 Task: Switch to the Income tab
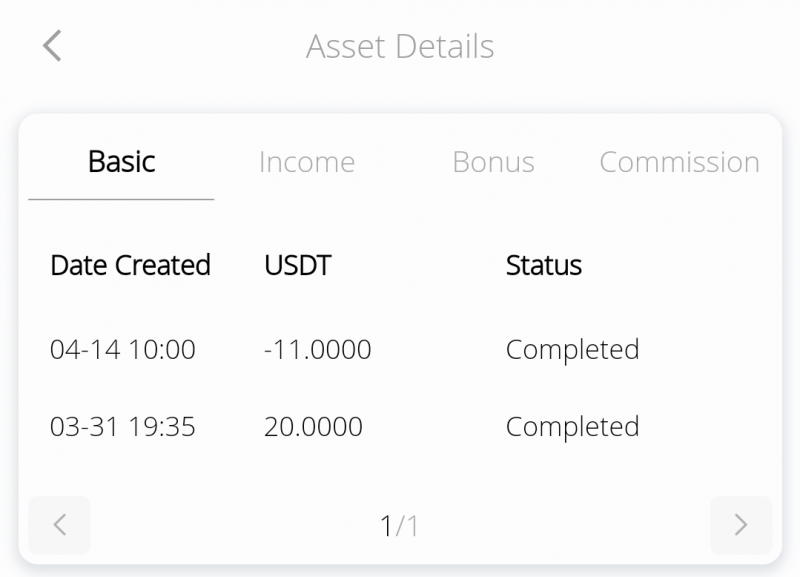tap(307, 162)
